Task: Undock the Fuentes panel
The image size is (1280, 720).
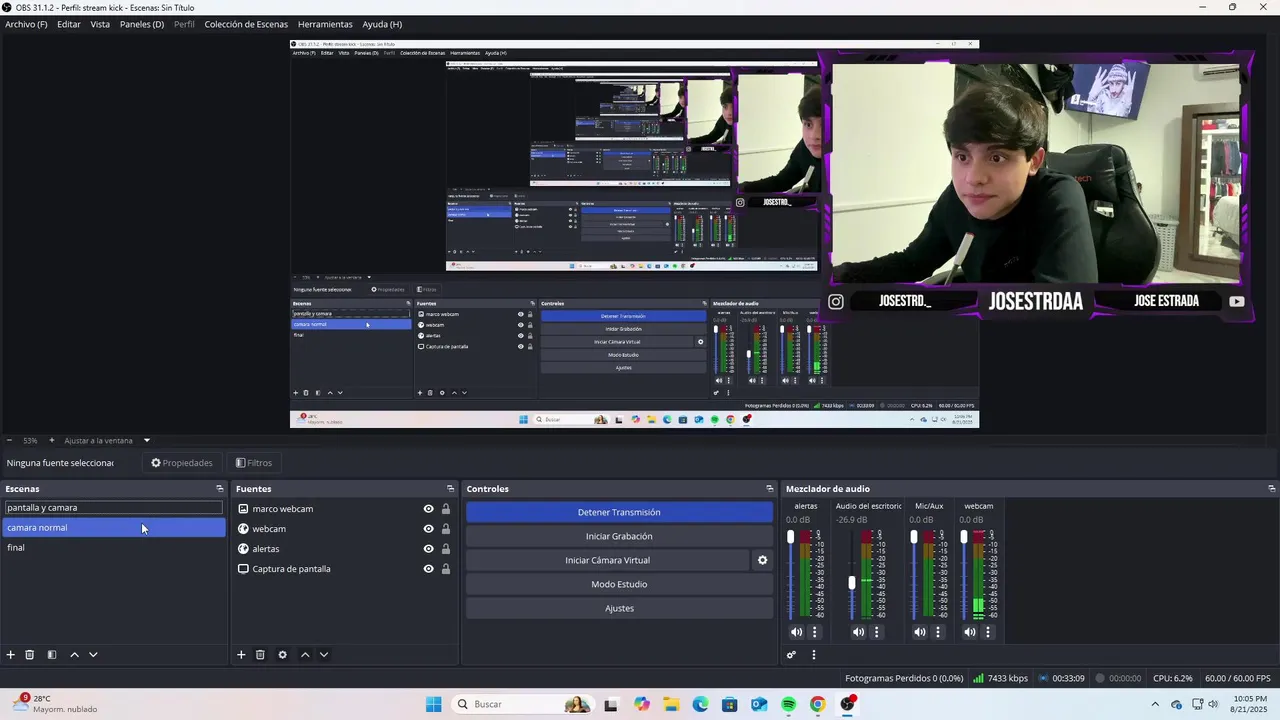Action: pos(450,489)
